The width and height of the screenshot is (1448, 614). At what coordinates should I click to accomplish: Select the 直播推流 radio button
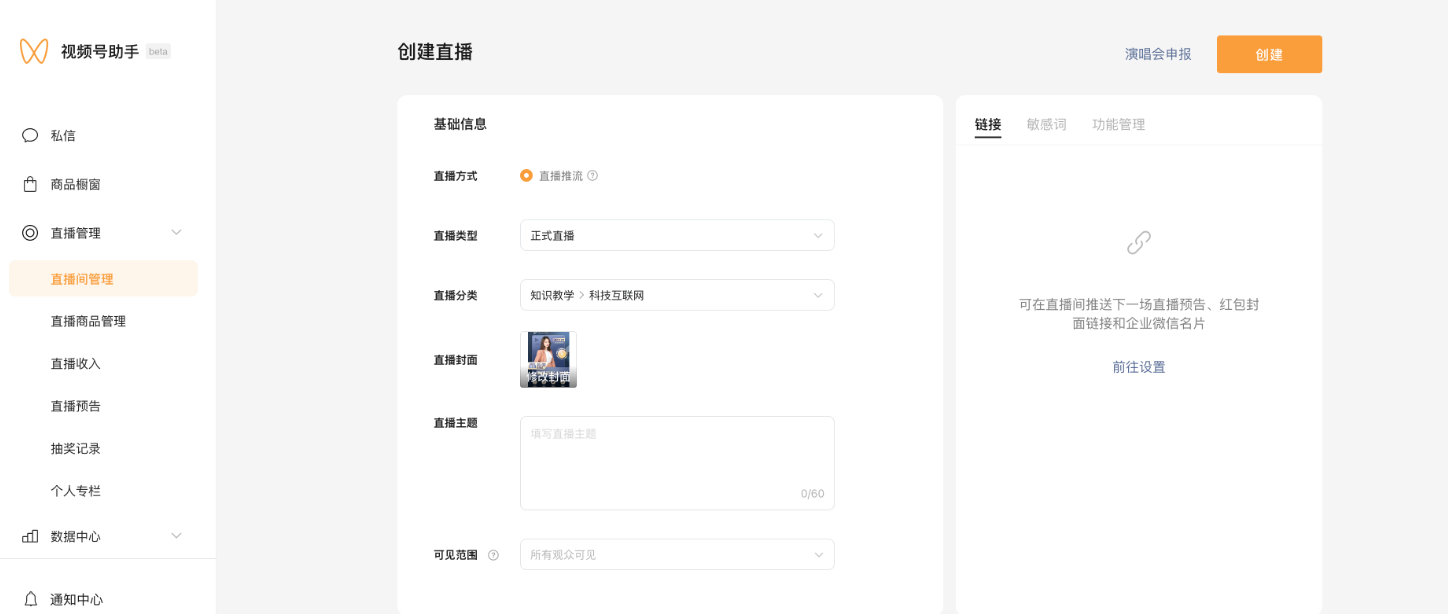pos(526,176)
